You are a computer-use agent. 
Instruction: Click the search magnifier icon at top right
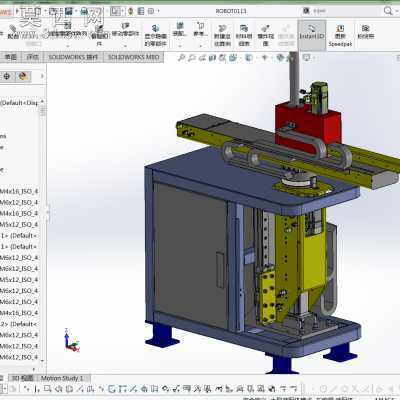tap(388, 11)
